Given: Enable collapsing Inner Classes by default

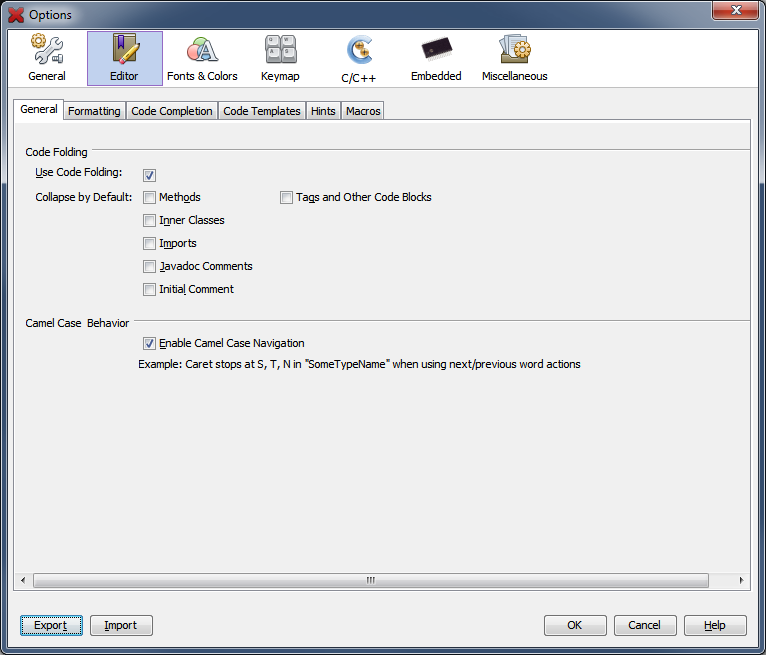Looking at the screenshot, I should click(149, 220).
